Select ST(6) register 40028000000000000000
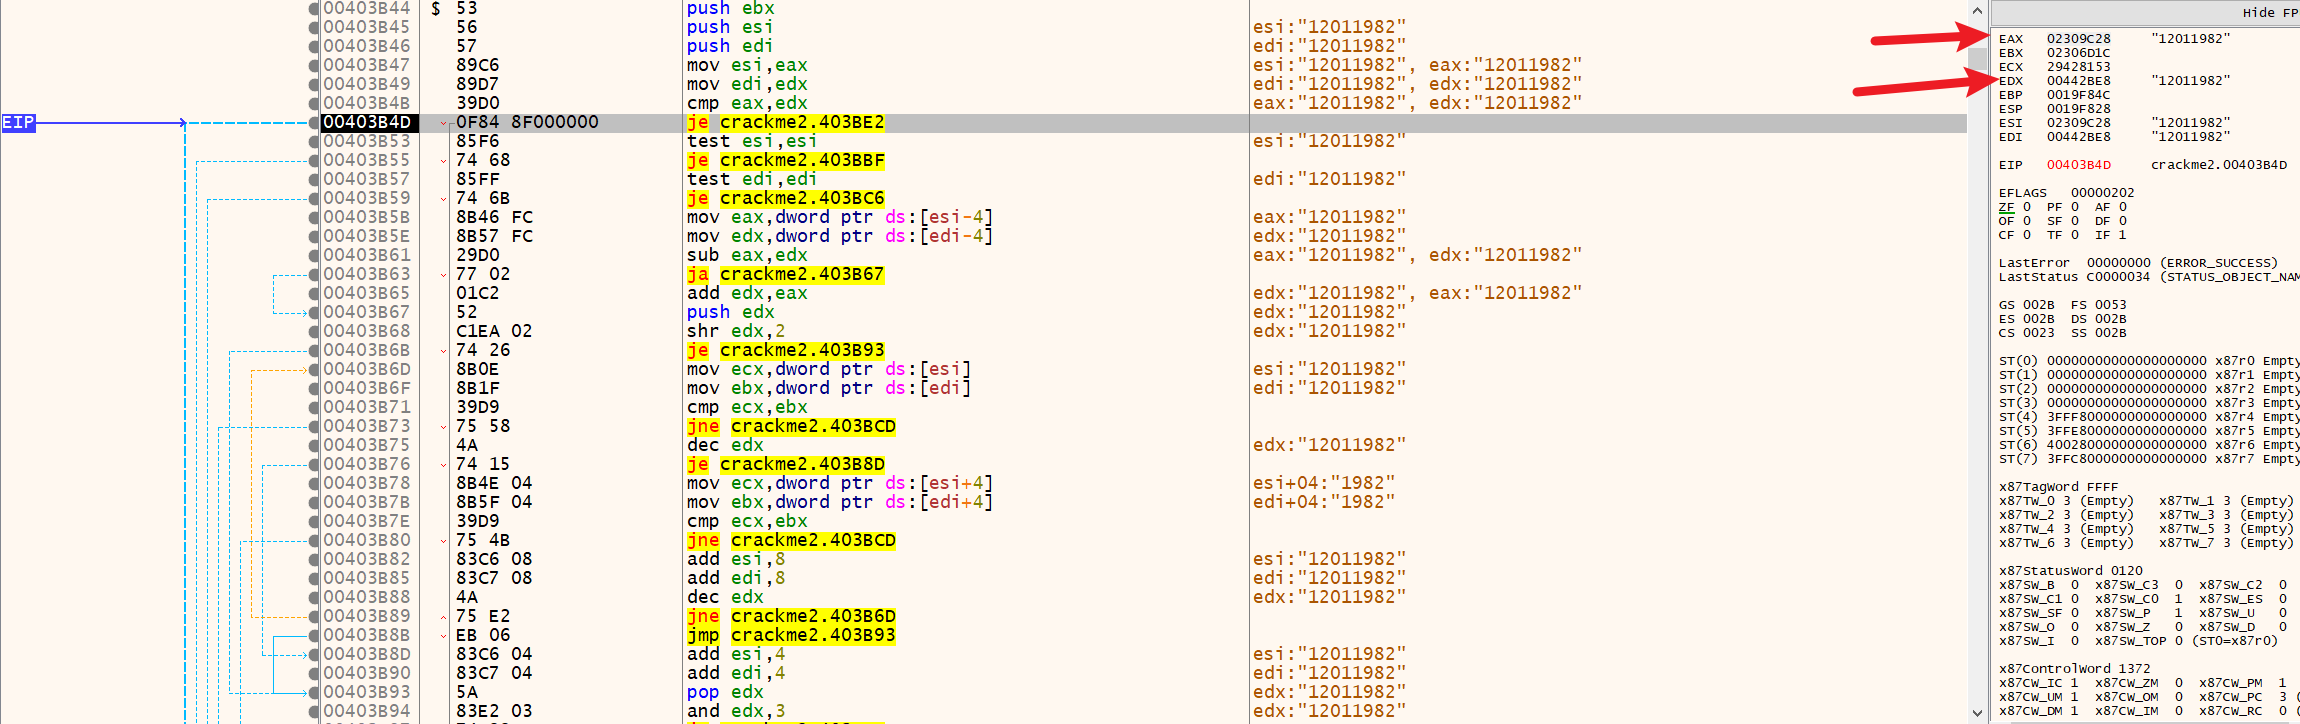Image resolution: width=2300 pixels, height=724 pixels. point(2126,445)
